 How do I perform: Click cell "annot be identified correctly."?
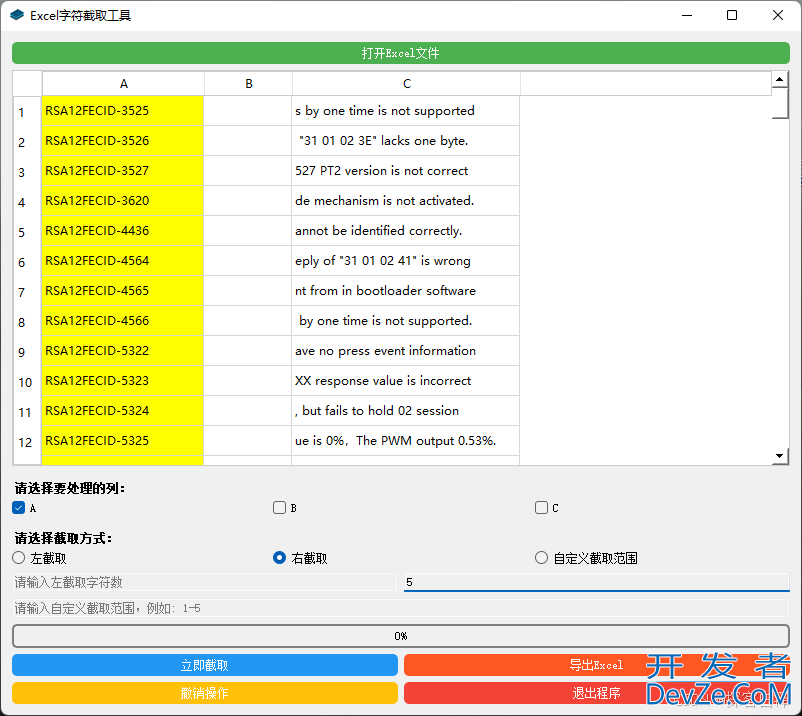[x=406, y=231]
